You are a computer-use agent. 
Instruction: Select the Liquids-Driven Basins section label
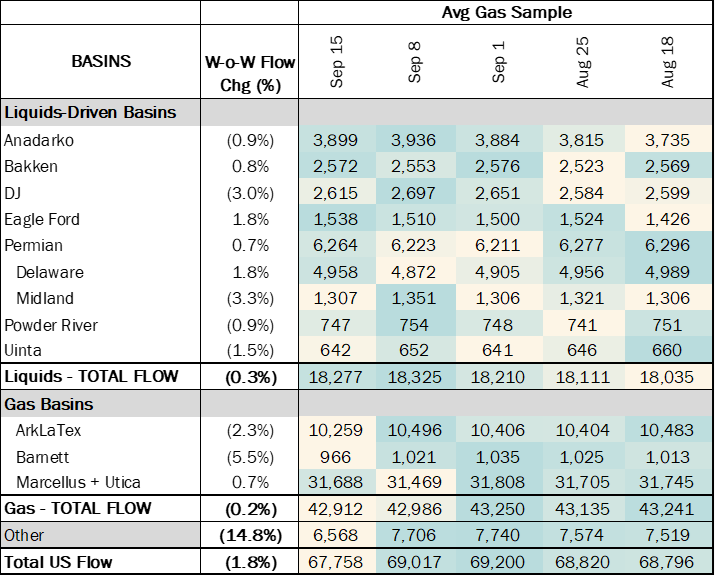point(90,112)
